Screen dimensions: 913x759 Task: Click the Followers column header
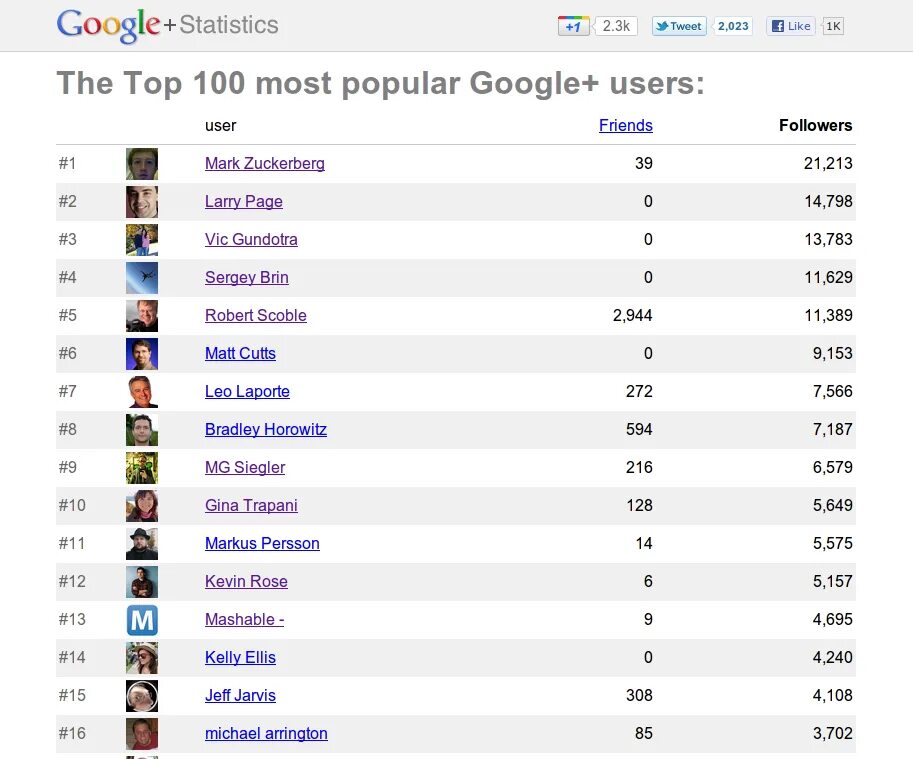(x=815, y=125)
